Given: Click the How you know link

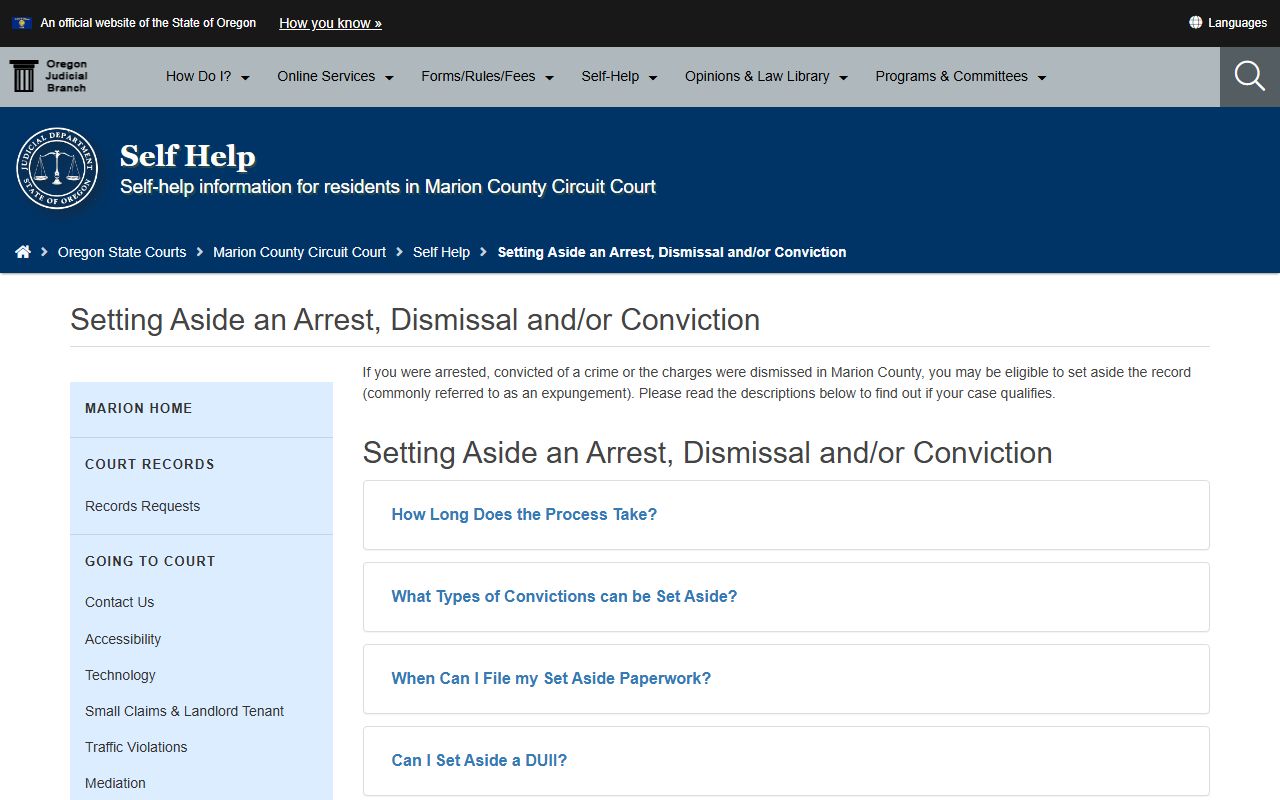Looking at the screenshot, I should point(330,23).
